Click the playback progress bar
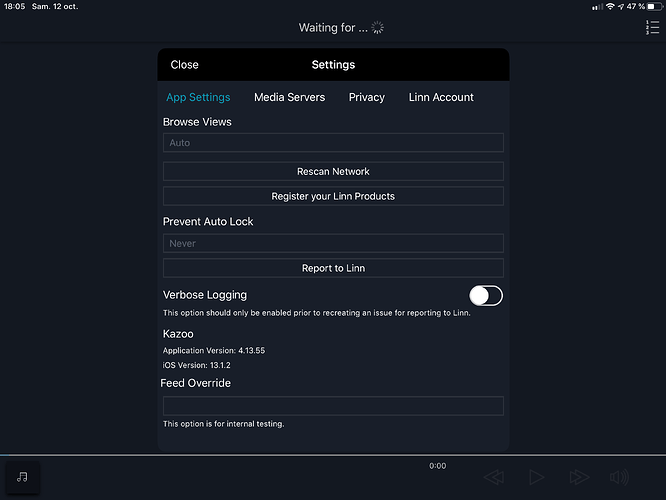 [x=333, y=455]
